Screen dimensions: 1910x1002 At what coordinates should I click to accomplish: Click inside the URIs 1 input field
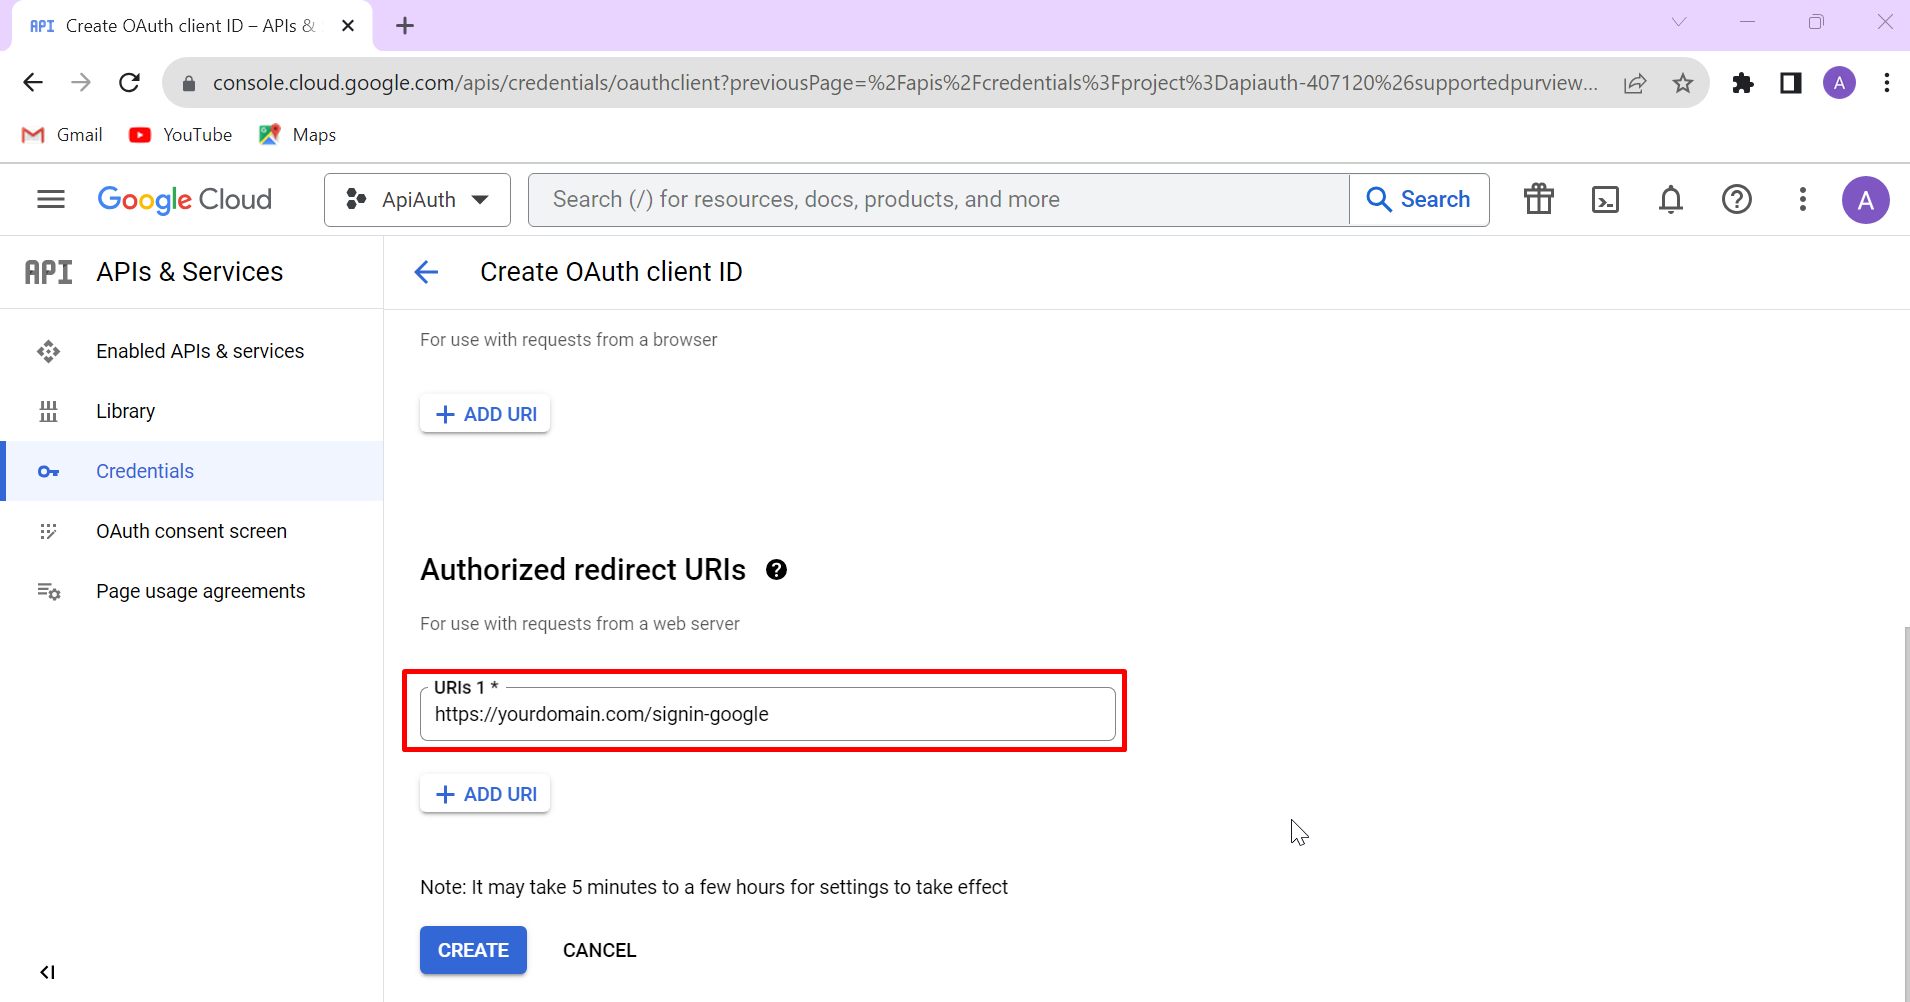pos(764,714)
